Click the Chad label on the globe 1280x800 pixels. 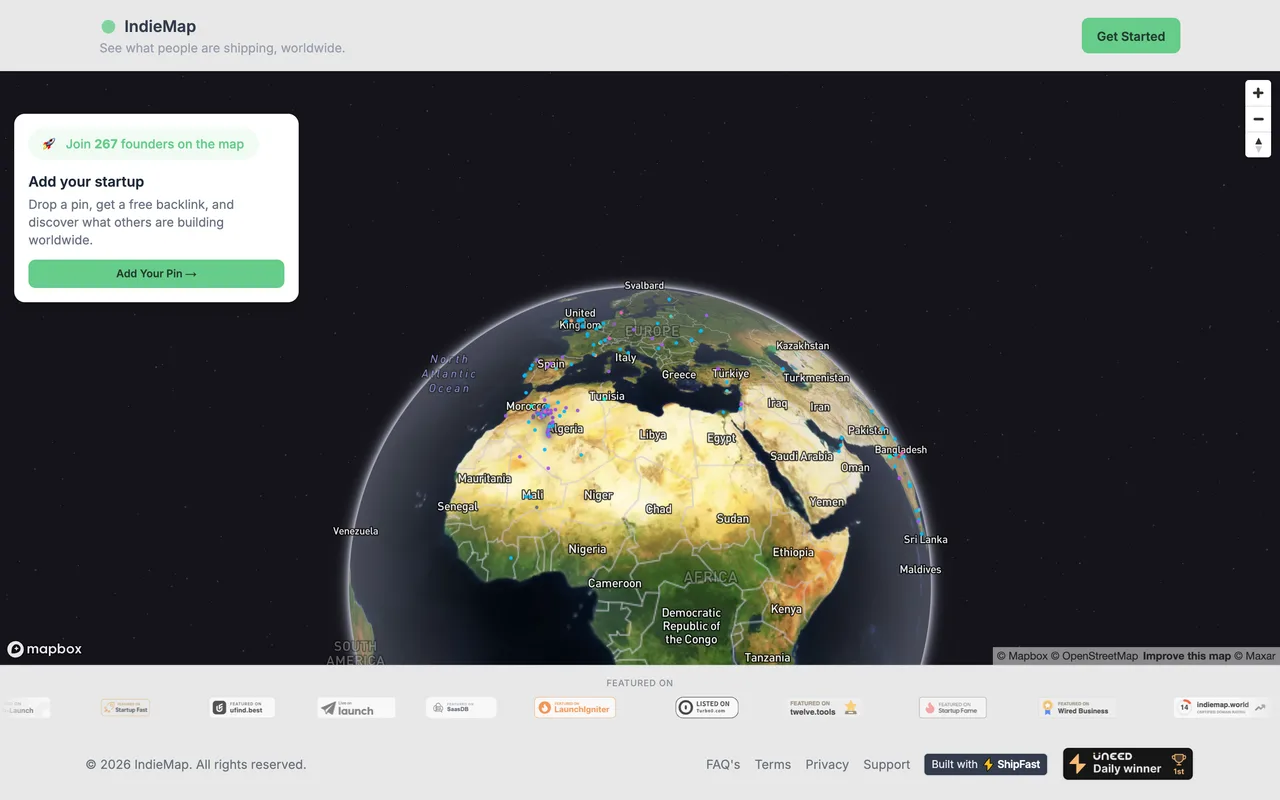point(659,509)
